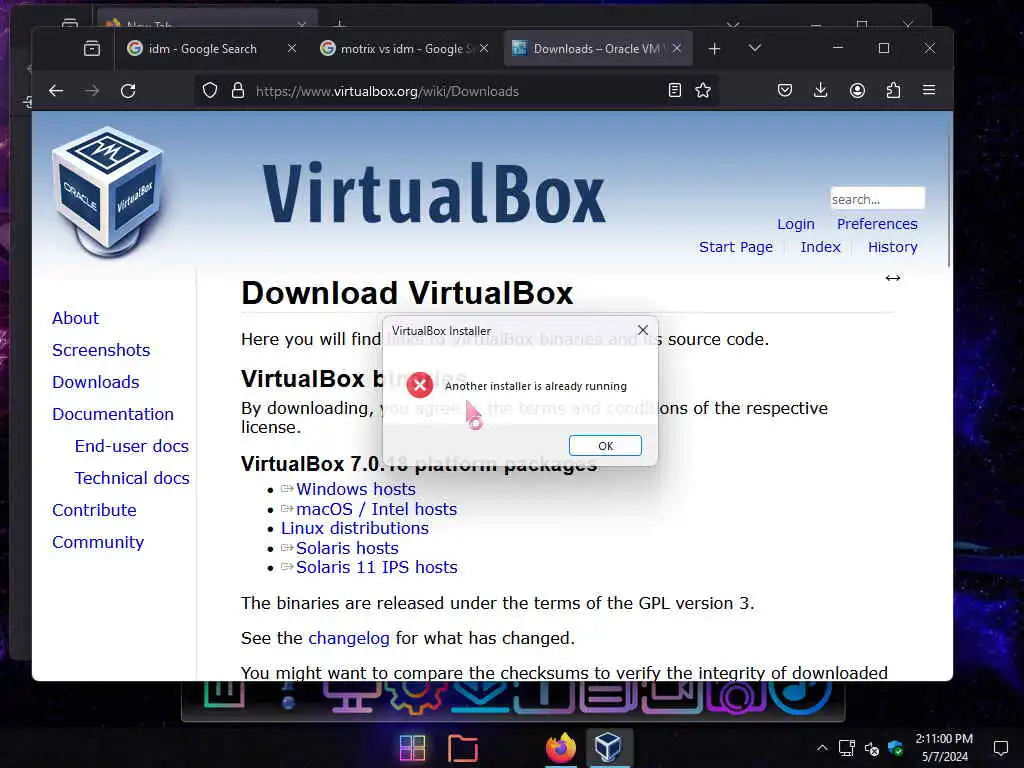The image size is (1024, 768).
Task: Click the Solaris 11 IPS hosts link
Action: tap(377, 567)
